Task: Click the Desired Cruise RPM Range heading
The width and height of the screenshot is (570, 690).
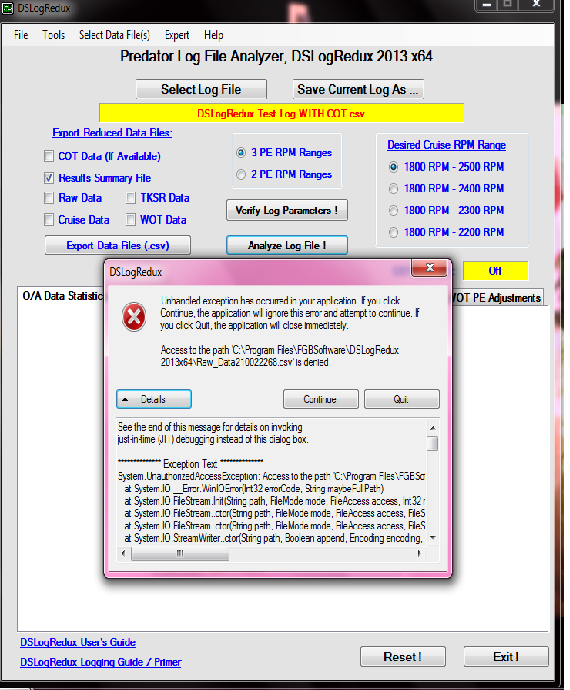Action: (x=446, y=145)
